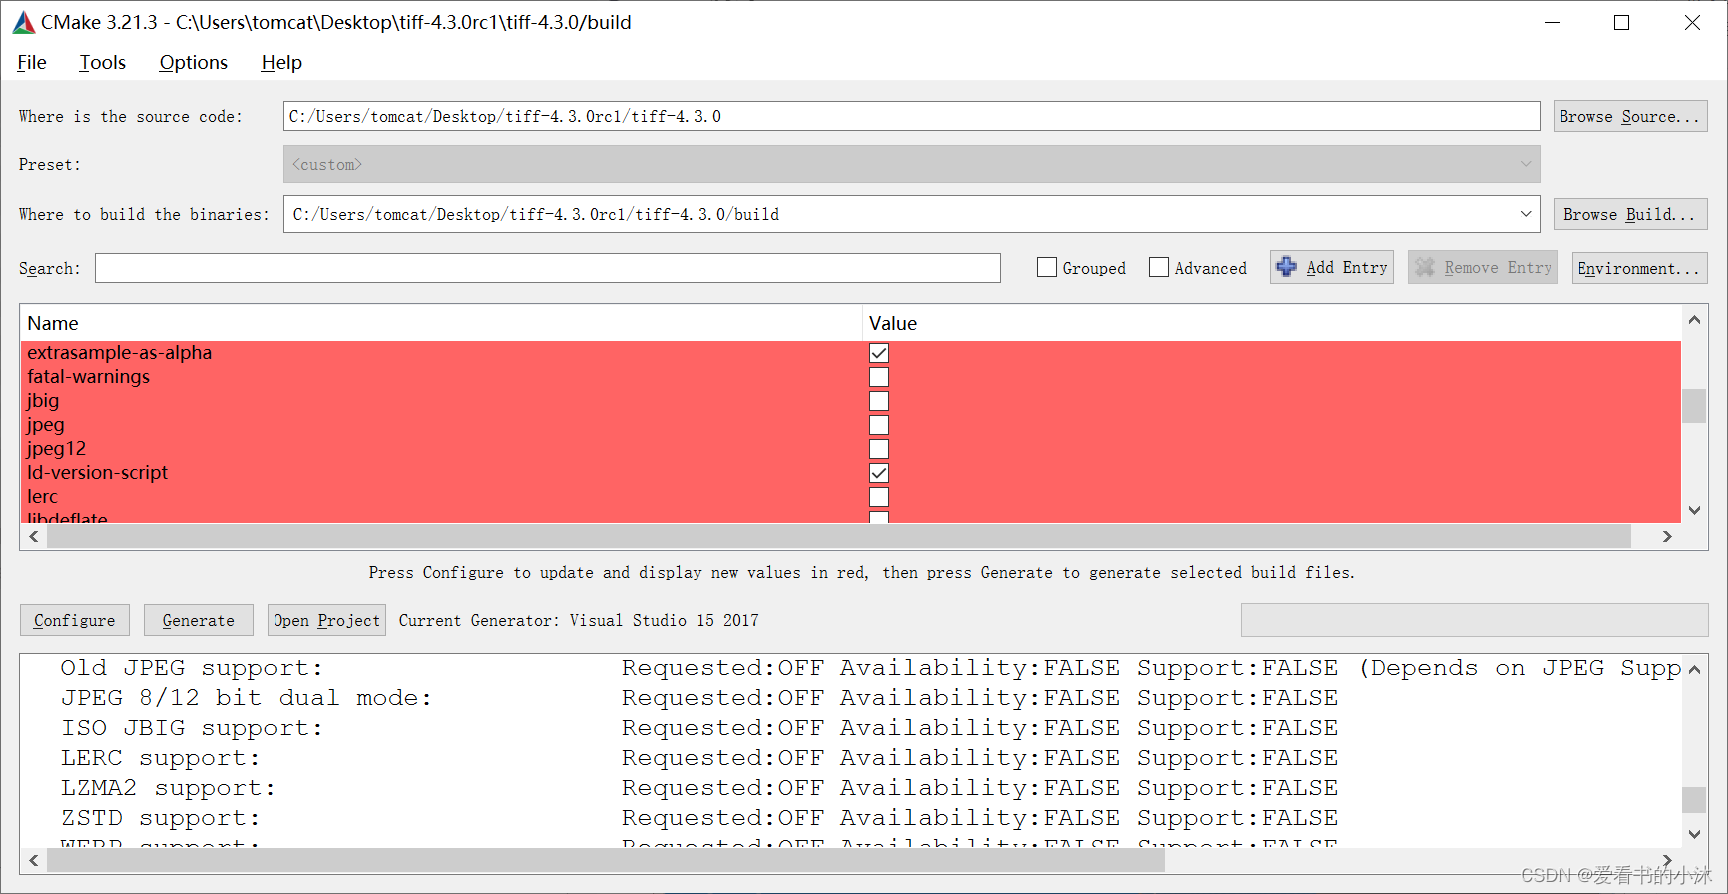
Task: Enable the jbig checkbox
Action: pos(879,401)
